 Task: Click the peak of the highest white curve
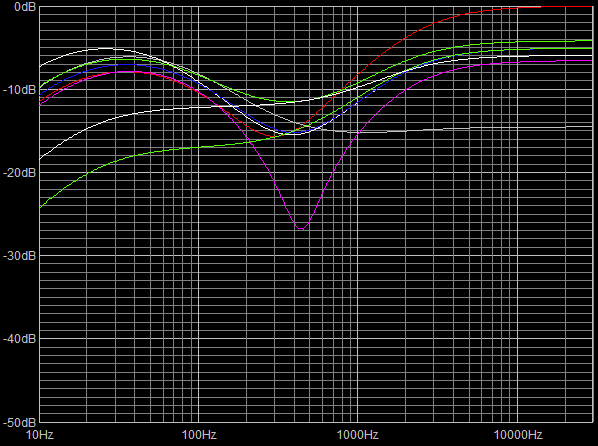[x=105, y=48]
